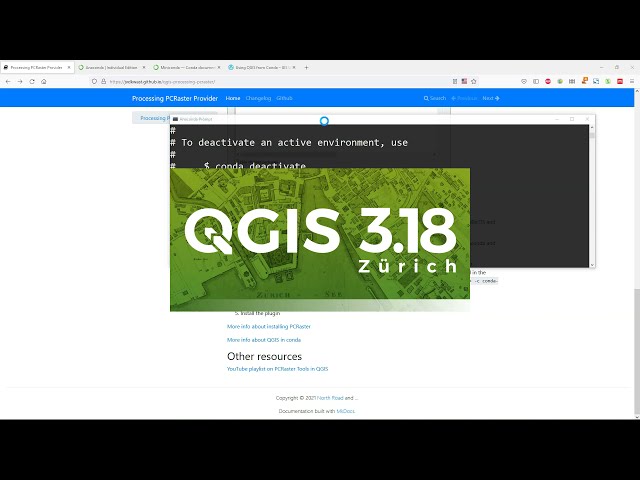
Task: Click Anaconda Prompt scrollbar up arrow
Action: pos(592,128)
